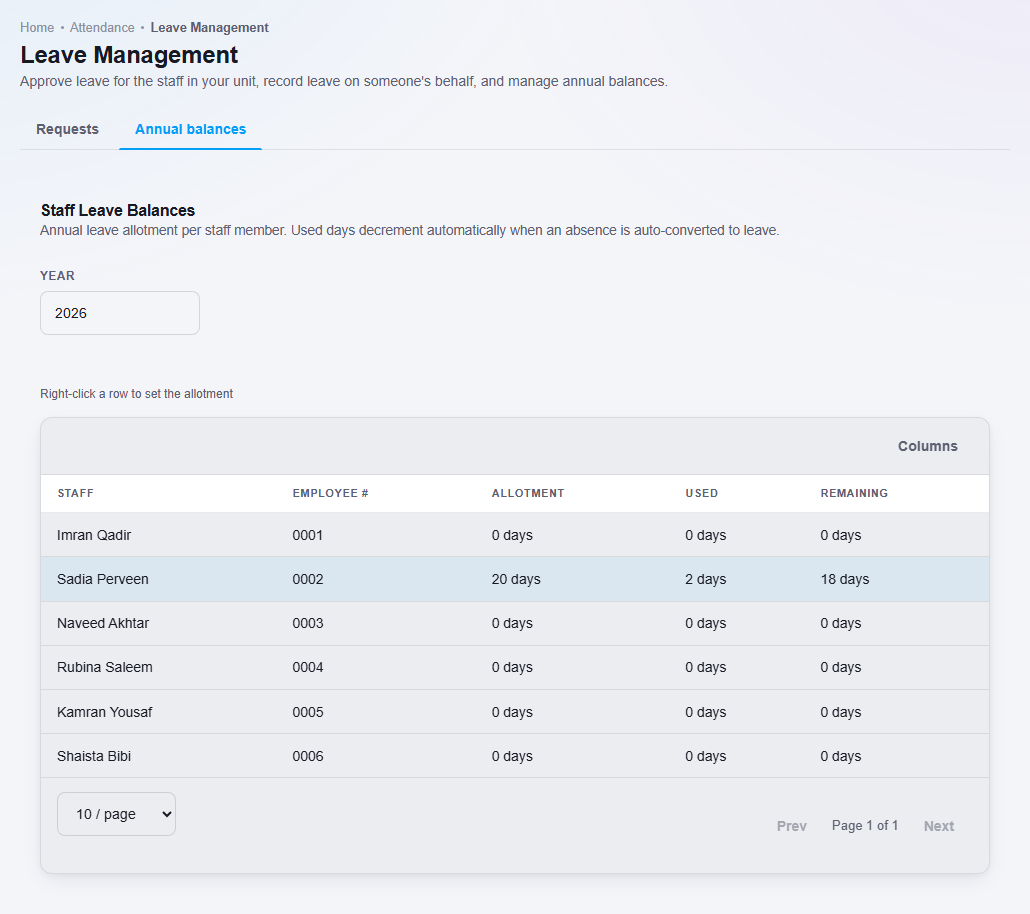Click the Year input field

[x=120, y=313]
